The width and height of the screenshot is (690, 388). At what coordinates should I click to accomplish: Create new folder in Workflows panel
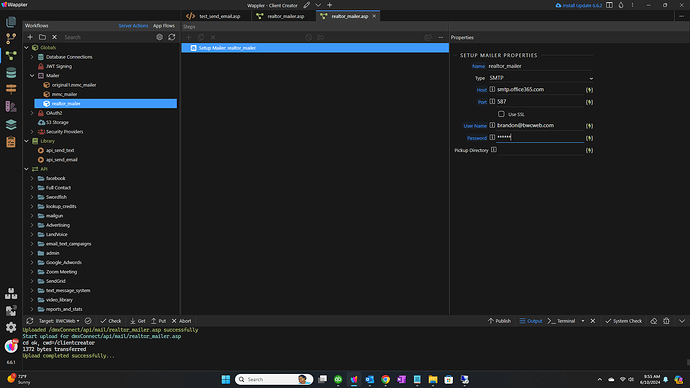click(x=42, y=37)
